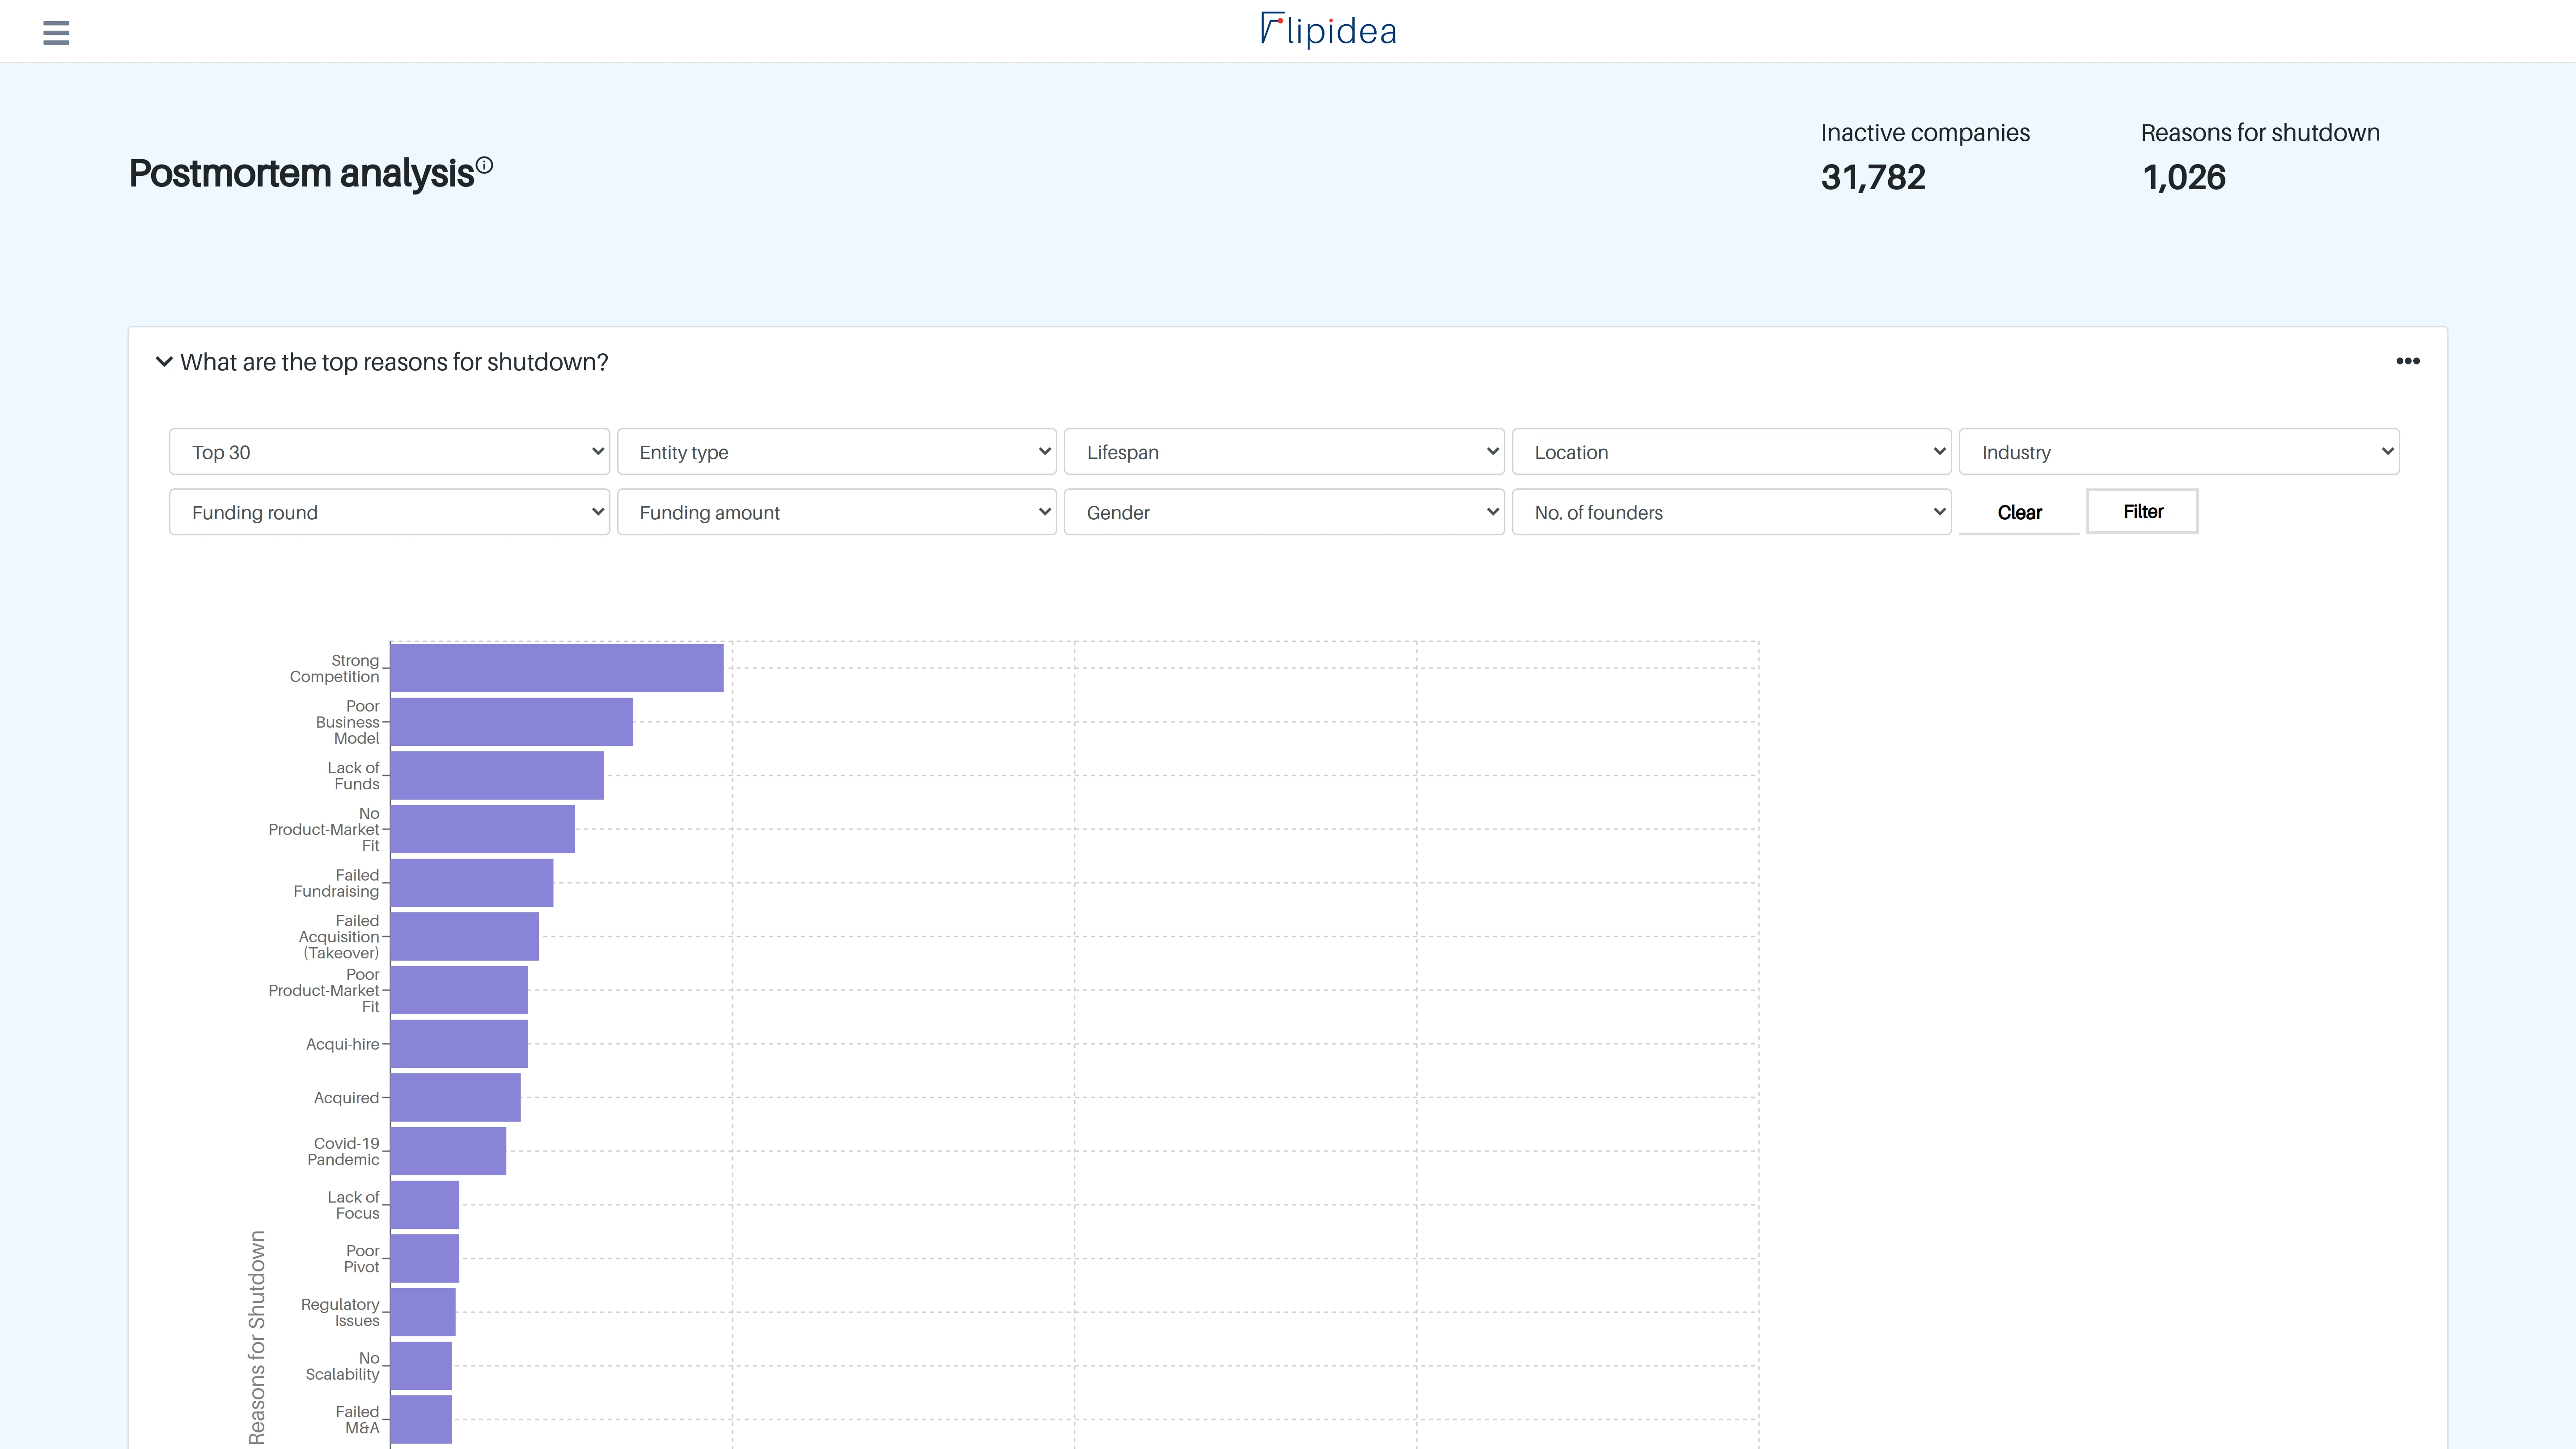Open the Funding round dropdown

click(389, 512)
